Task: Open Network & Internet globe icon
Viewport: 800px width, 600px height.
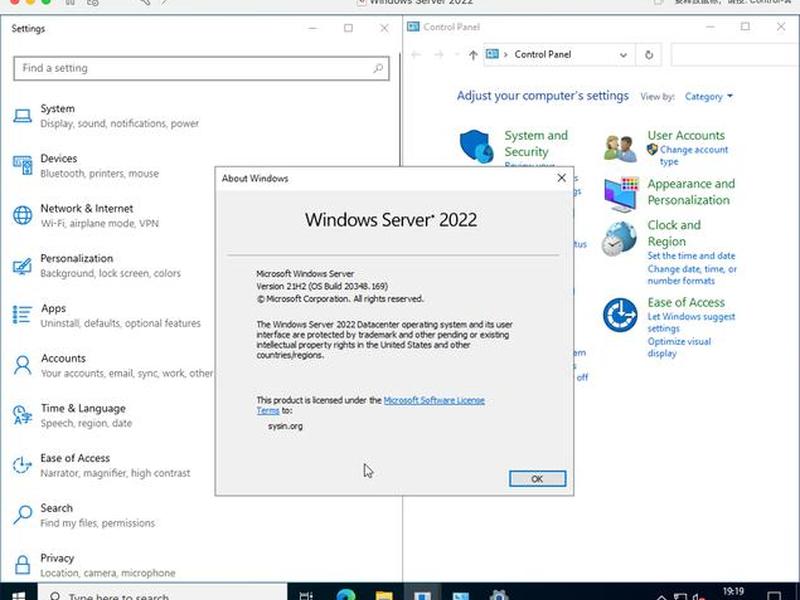Action: [x=22, y=215]
